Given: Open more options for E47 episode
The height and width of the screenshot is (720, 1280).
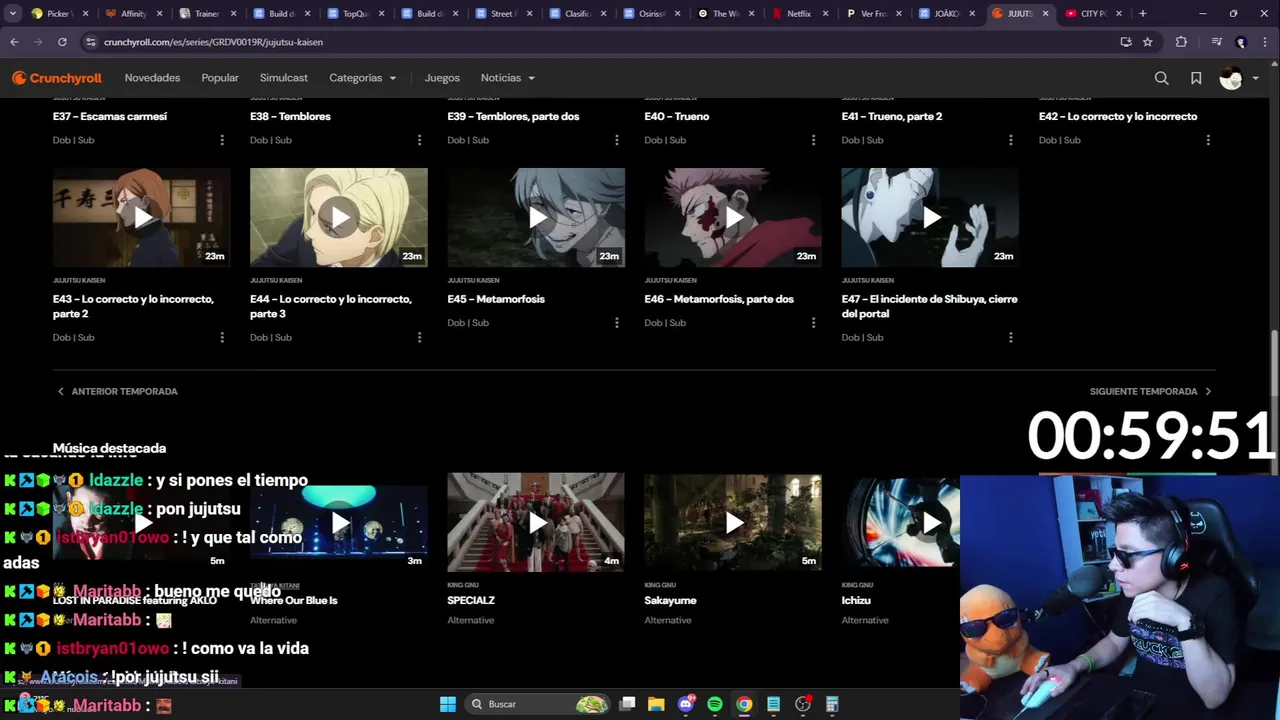Looking at the screenshot, I should (1010, 337).
